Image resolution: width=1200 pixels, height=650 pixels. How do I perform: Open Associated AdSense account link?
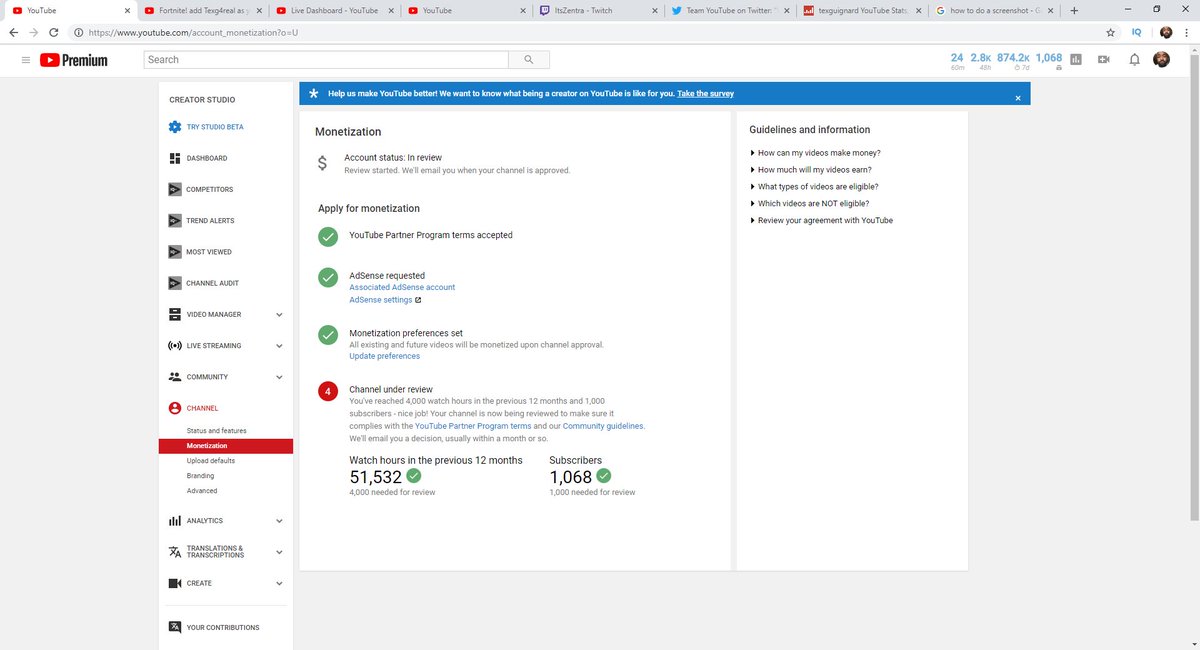402,287
